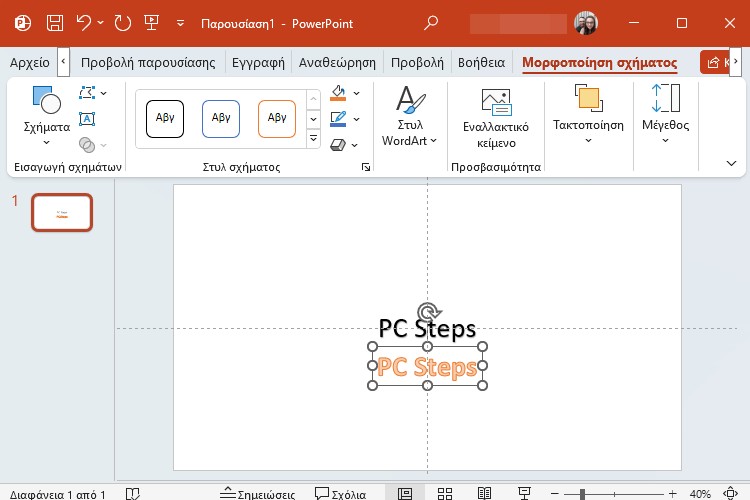Click the rotation handle of text box
Image resolution: width=750 pixels, height=500 pixels.
coord(428,311)
